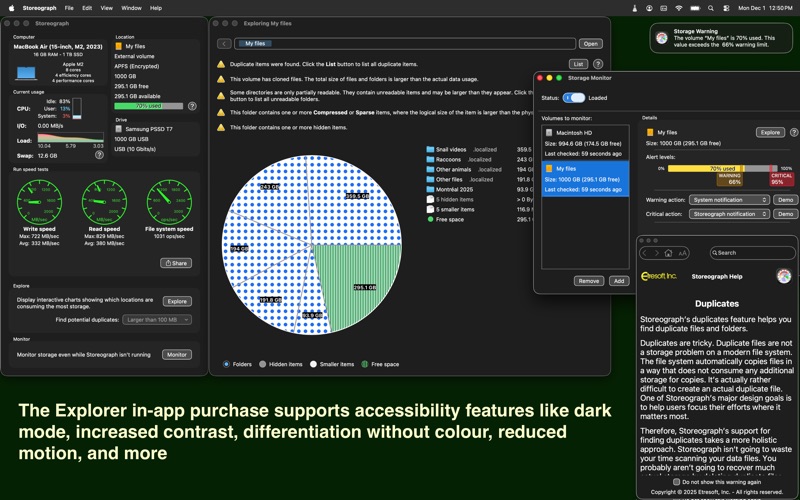The width and height of the screenshot is (800, 500).
Task: Click the MacBook Air laptop icon
Action: [26, 73]
